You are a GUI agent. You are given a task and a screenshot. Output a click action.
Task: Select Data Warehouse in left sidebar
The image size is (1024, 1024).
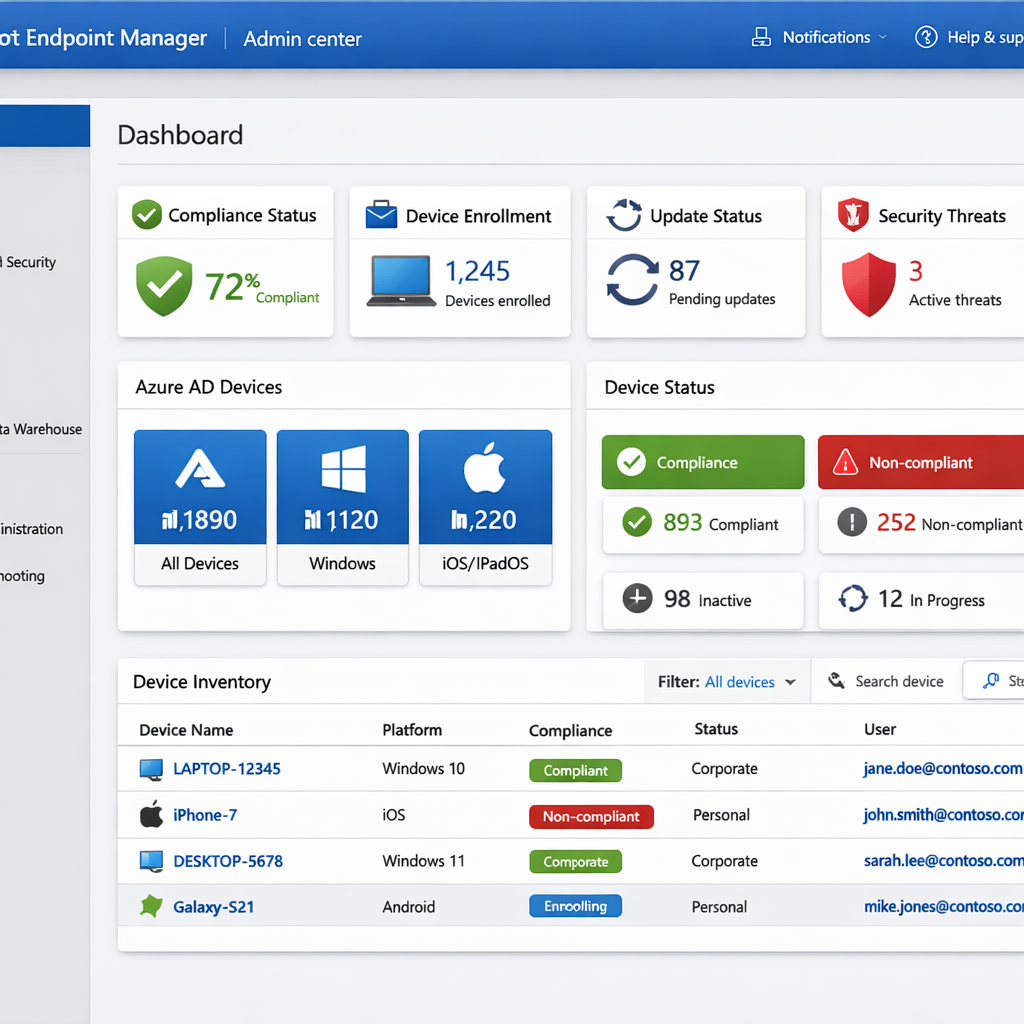pyautogui.click(x=41, y=429)
